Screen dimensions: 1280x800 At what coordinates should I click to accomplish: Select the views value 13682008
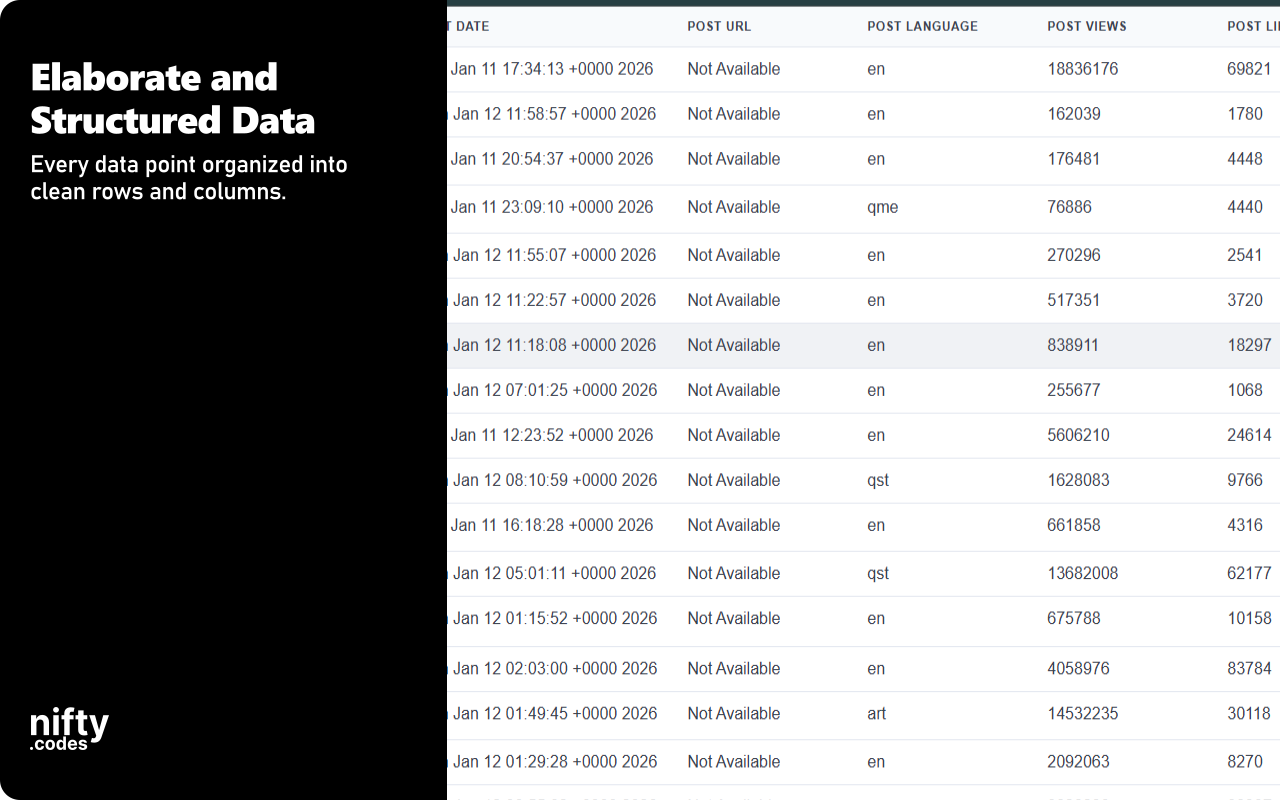pos(1082,573)
